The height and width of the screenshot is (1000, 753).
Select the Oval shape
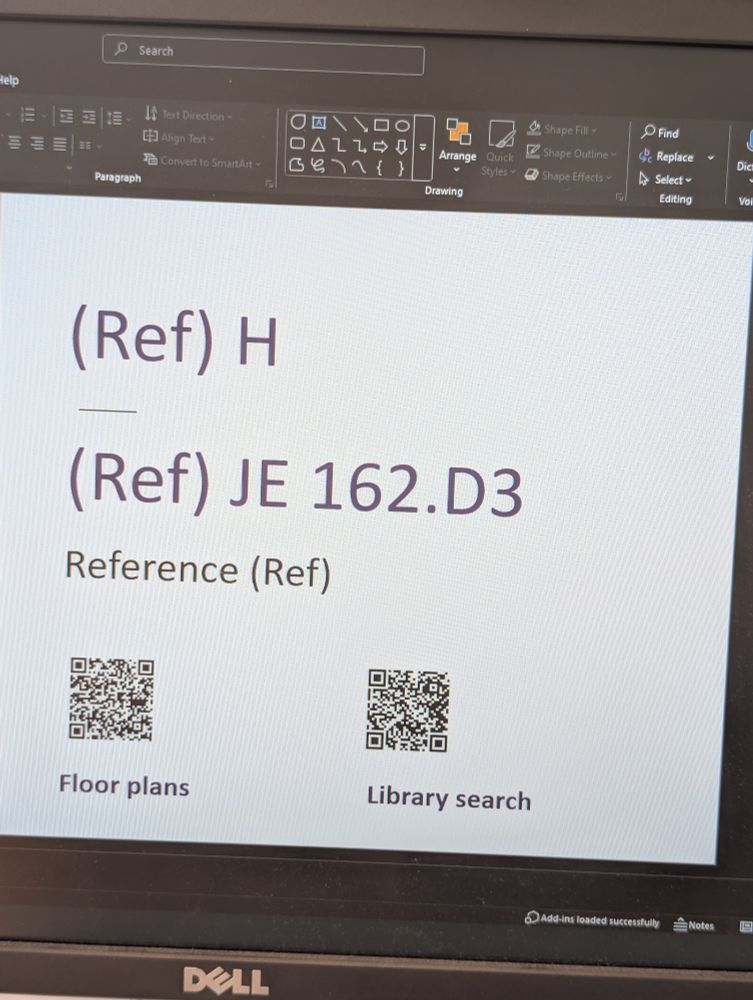tap(402, 126)
